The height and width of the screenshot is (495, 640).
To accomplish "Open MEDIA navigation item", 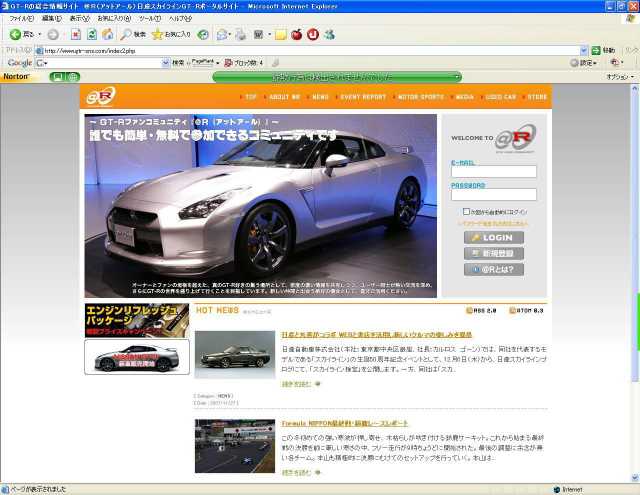I will click(x=464, y=97).
